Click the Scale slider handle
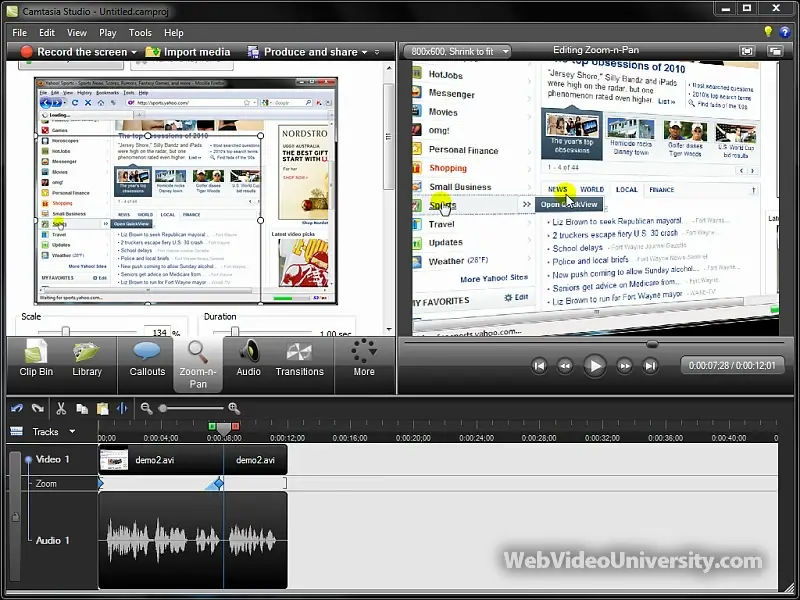 (x=66, y=332)
